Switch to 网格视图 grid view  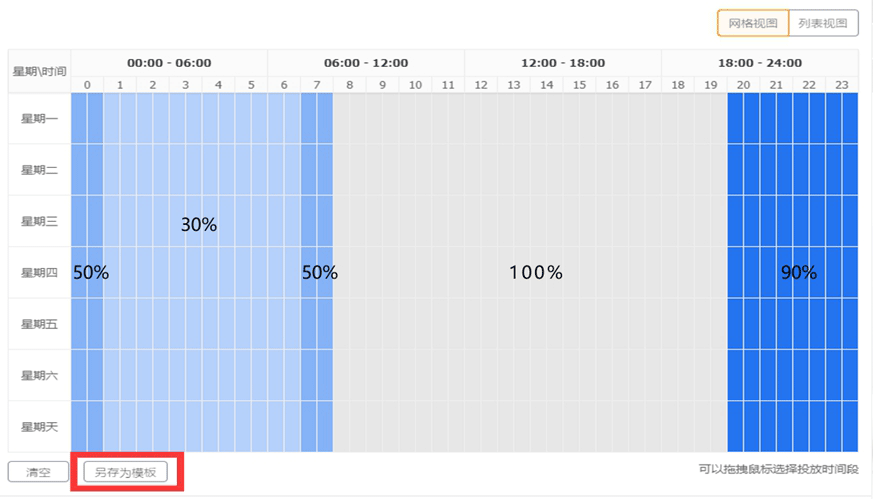[x=752, y=23]
